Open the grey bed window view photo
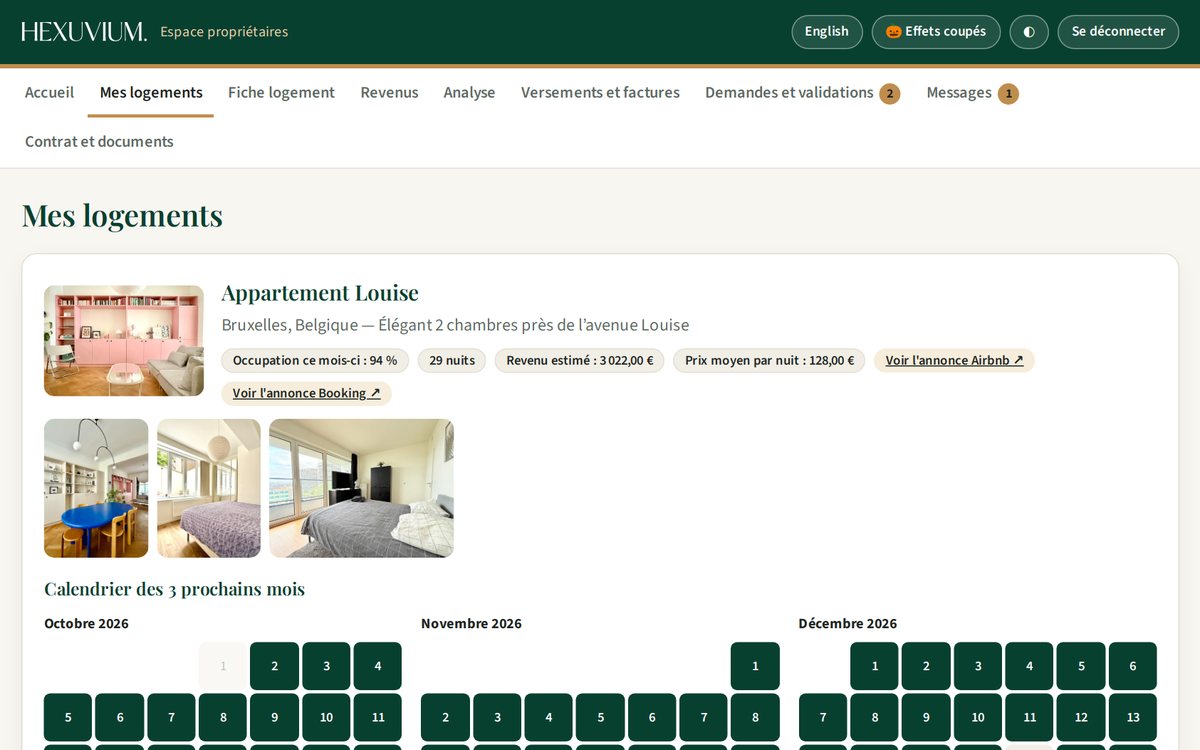The width and height of the screenshot is (1200, 750). (361, 488)
